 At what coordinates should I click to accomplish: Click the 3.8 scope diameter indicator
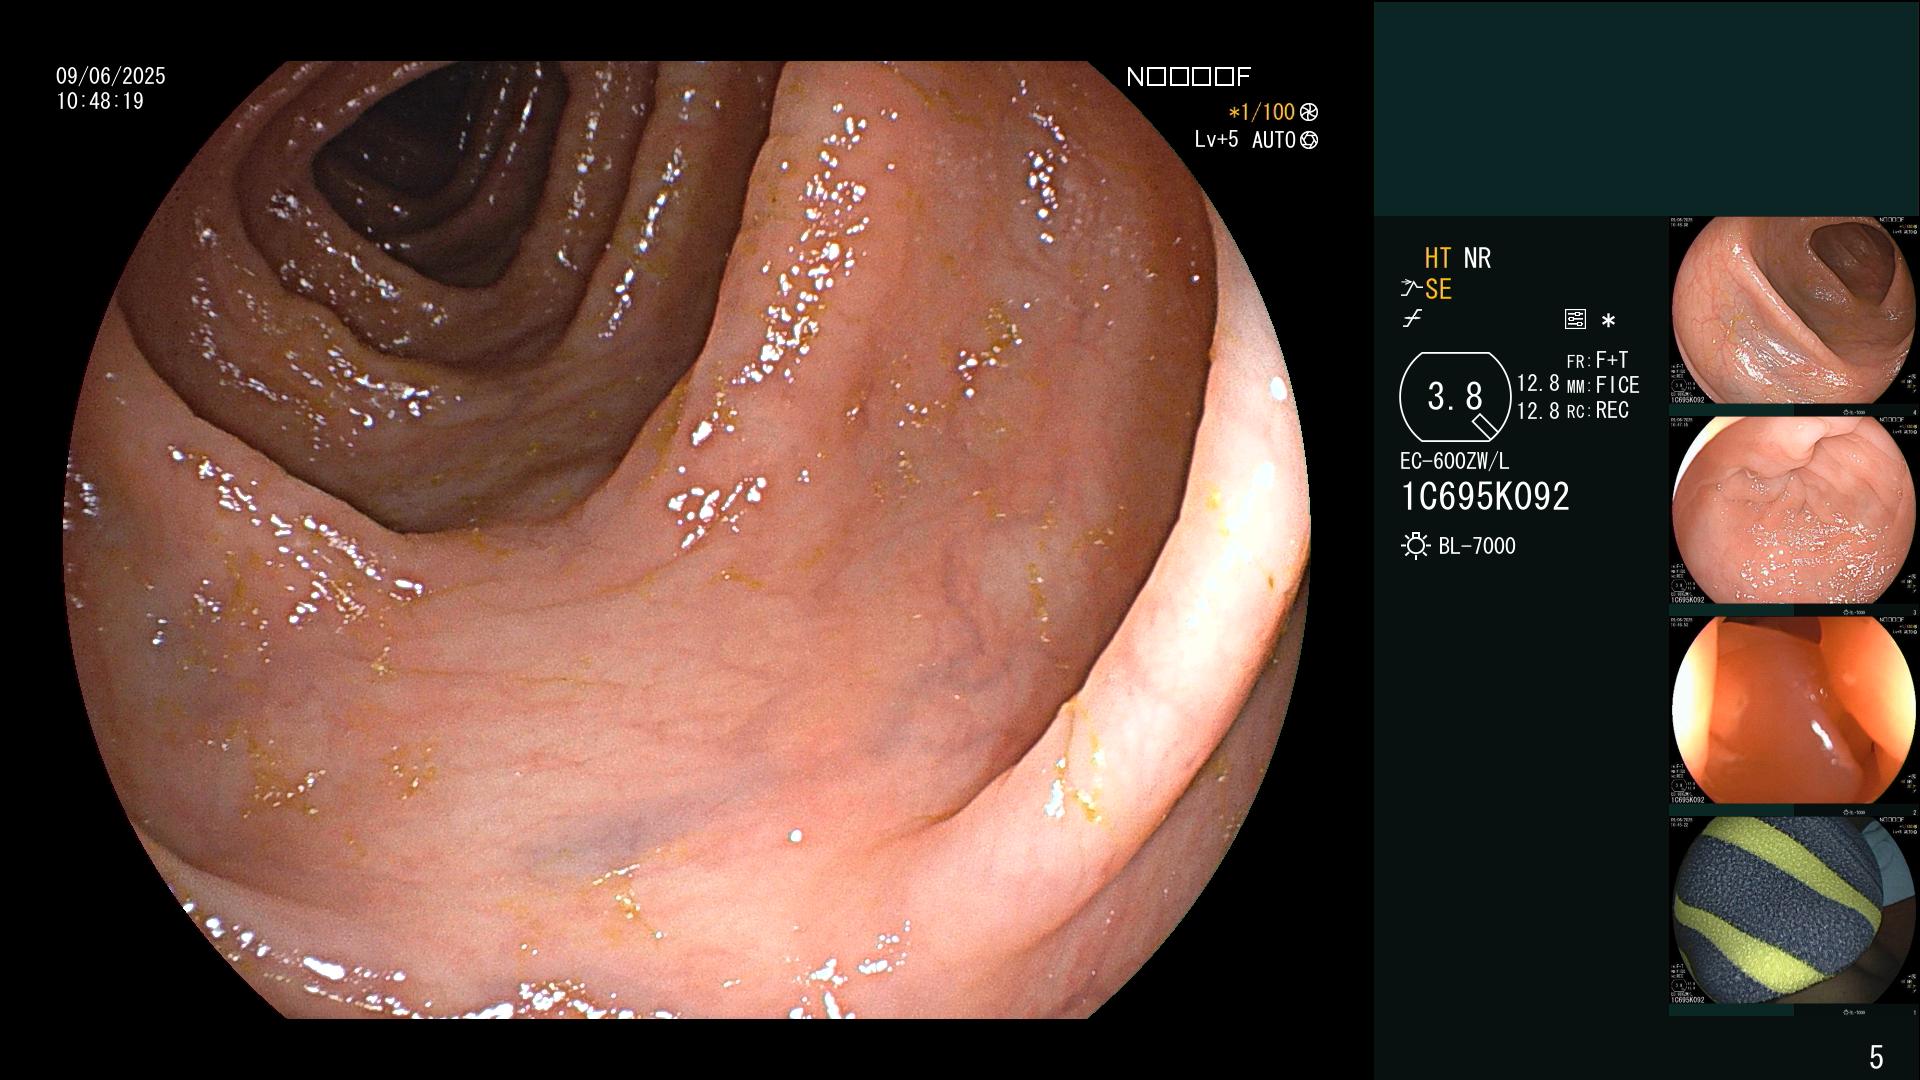pos(1455,397)
